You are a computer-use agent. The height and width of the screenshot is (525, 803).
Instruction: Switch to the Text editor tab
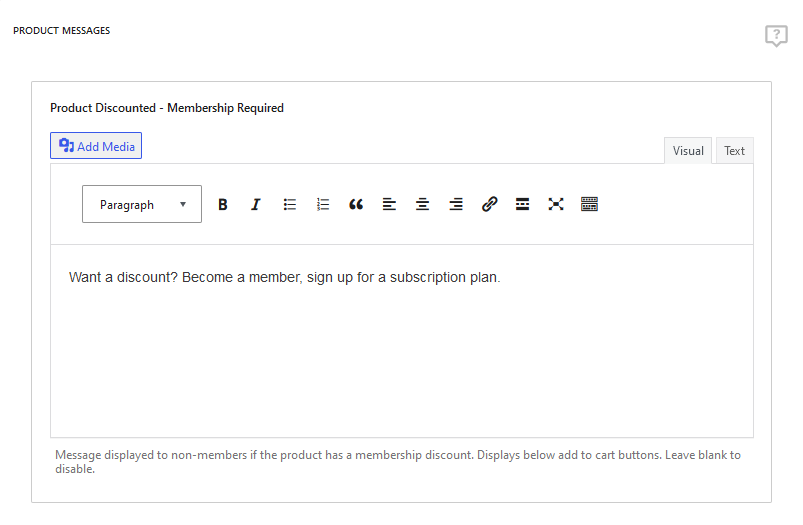[734, 151]
